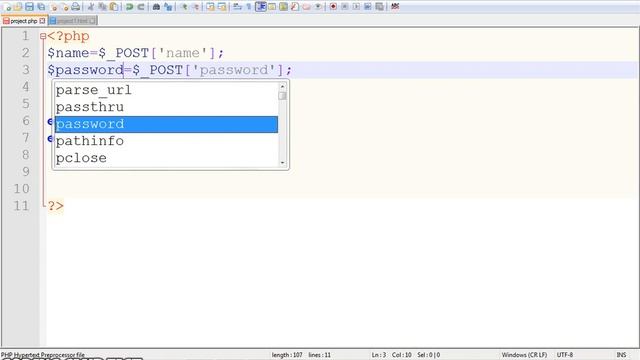Screen dimensions: 640x360
Task: Click the UTF-8 encoding status entry
Action: click(565, 355)
